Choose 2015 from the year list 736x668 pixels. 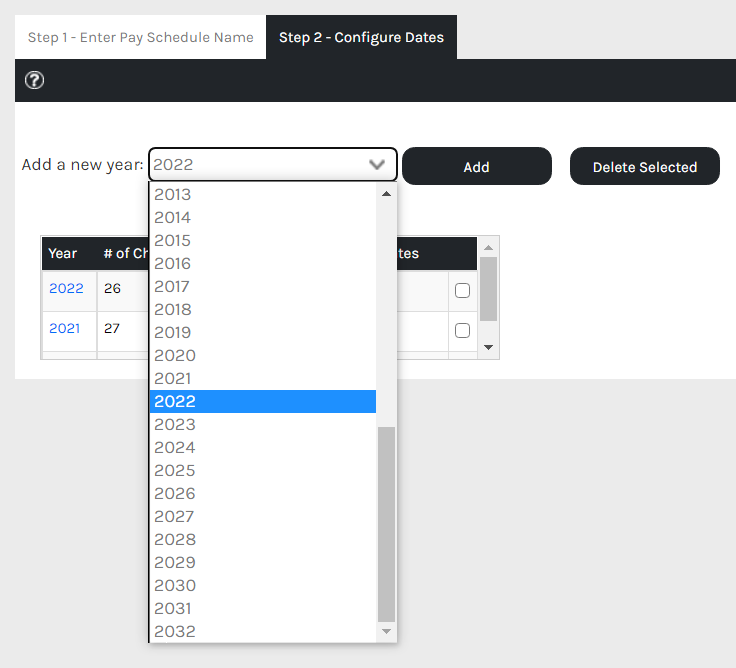(263, 240)
